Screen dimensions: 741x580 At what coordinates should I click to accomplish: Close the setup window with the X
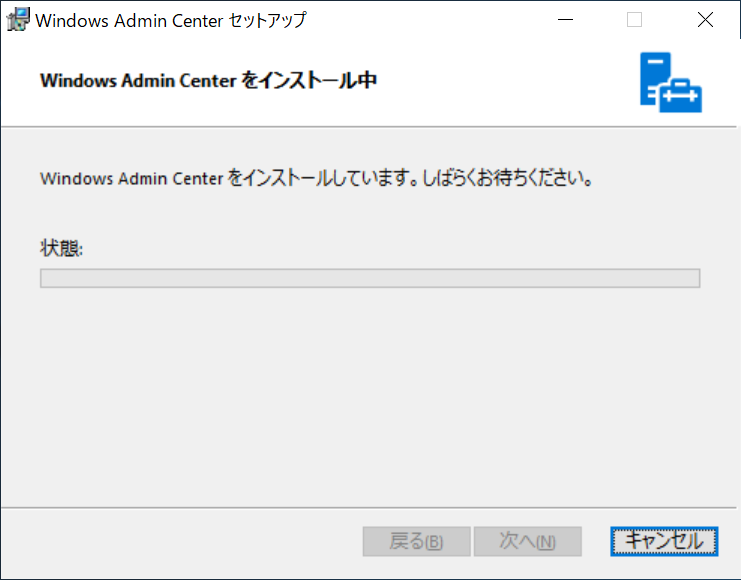pyautogui.click(x=705, y=20)
